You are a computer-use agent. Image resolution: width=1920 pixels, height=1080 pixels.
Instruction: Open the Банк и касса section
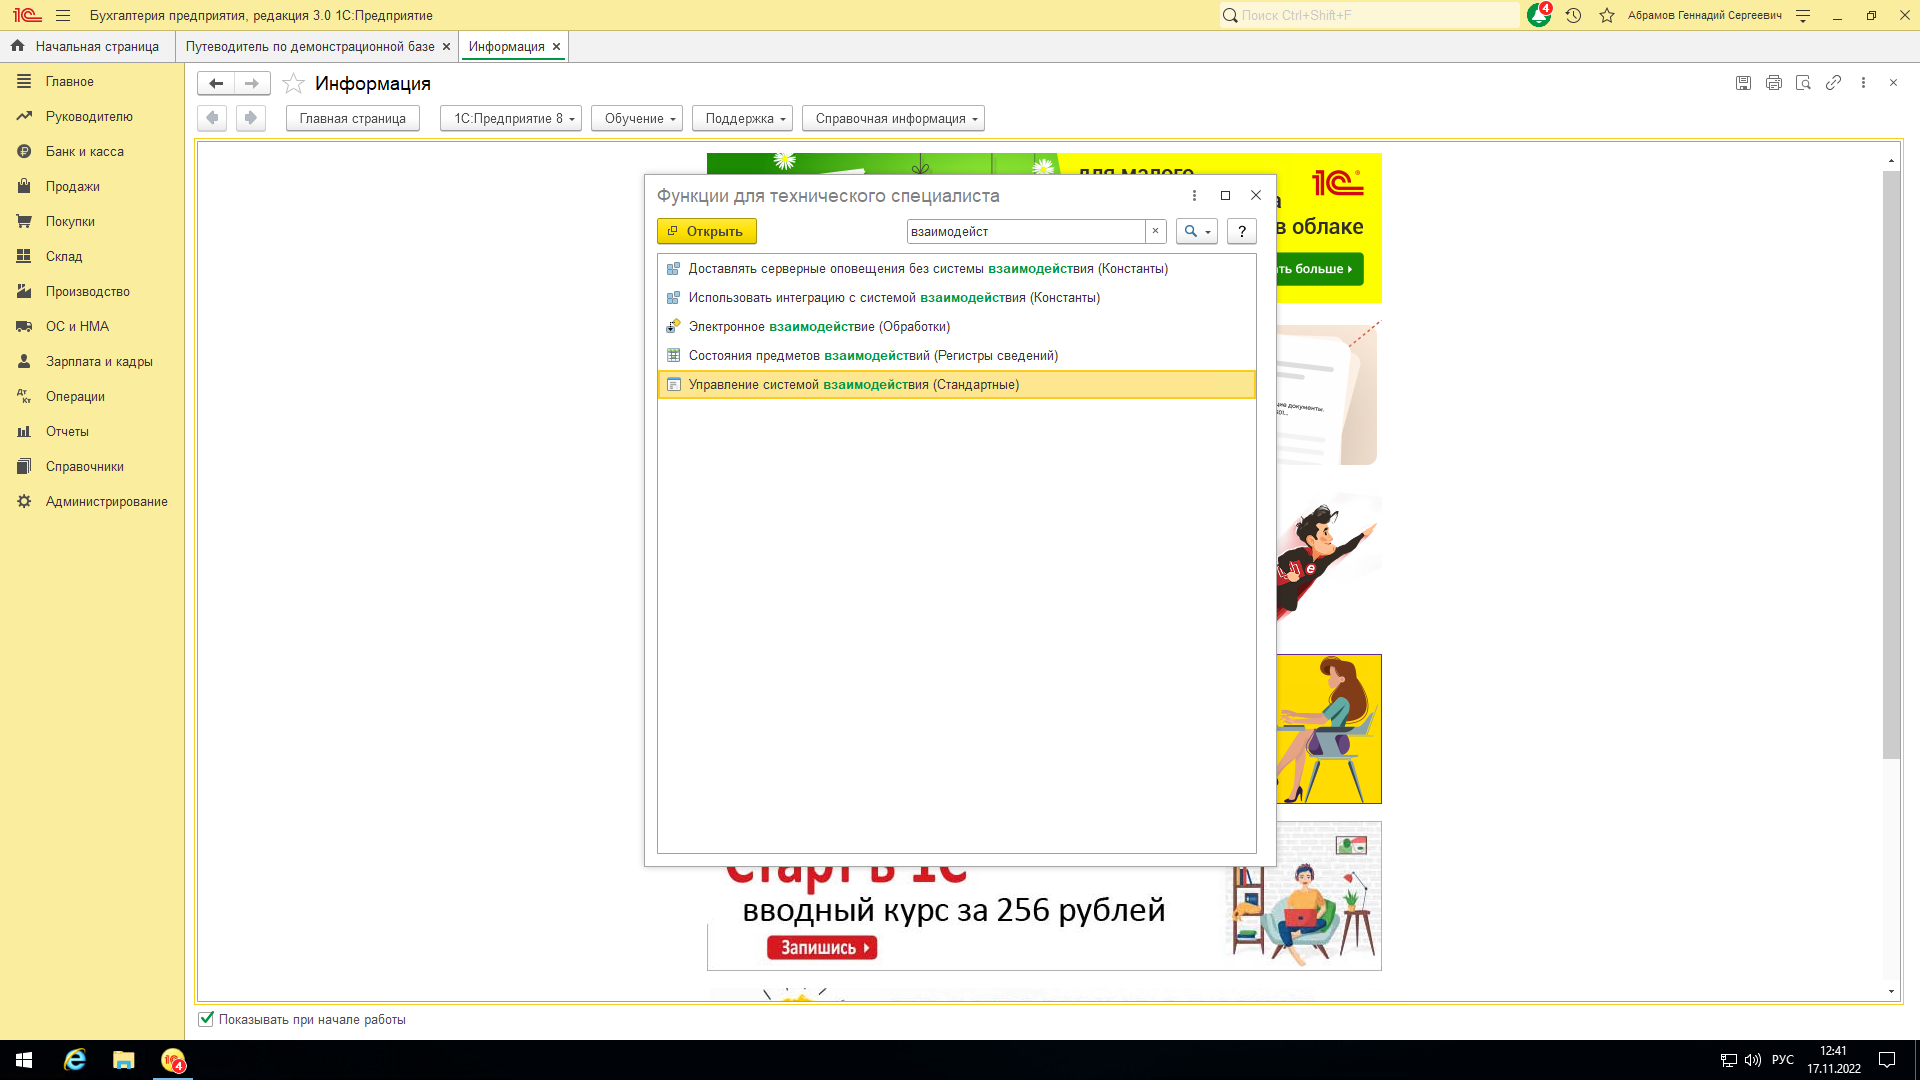(x=92, y=152)
